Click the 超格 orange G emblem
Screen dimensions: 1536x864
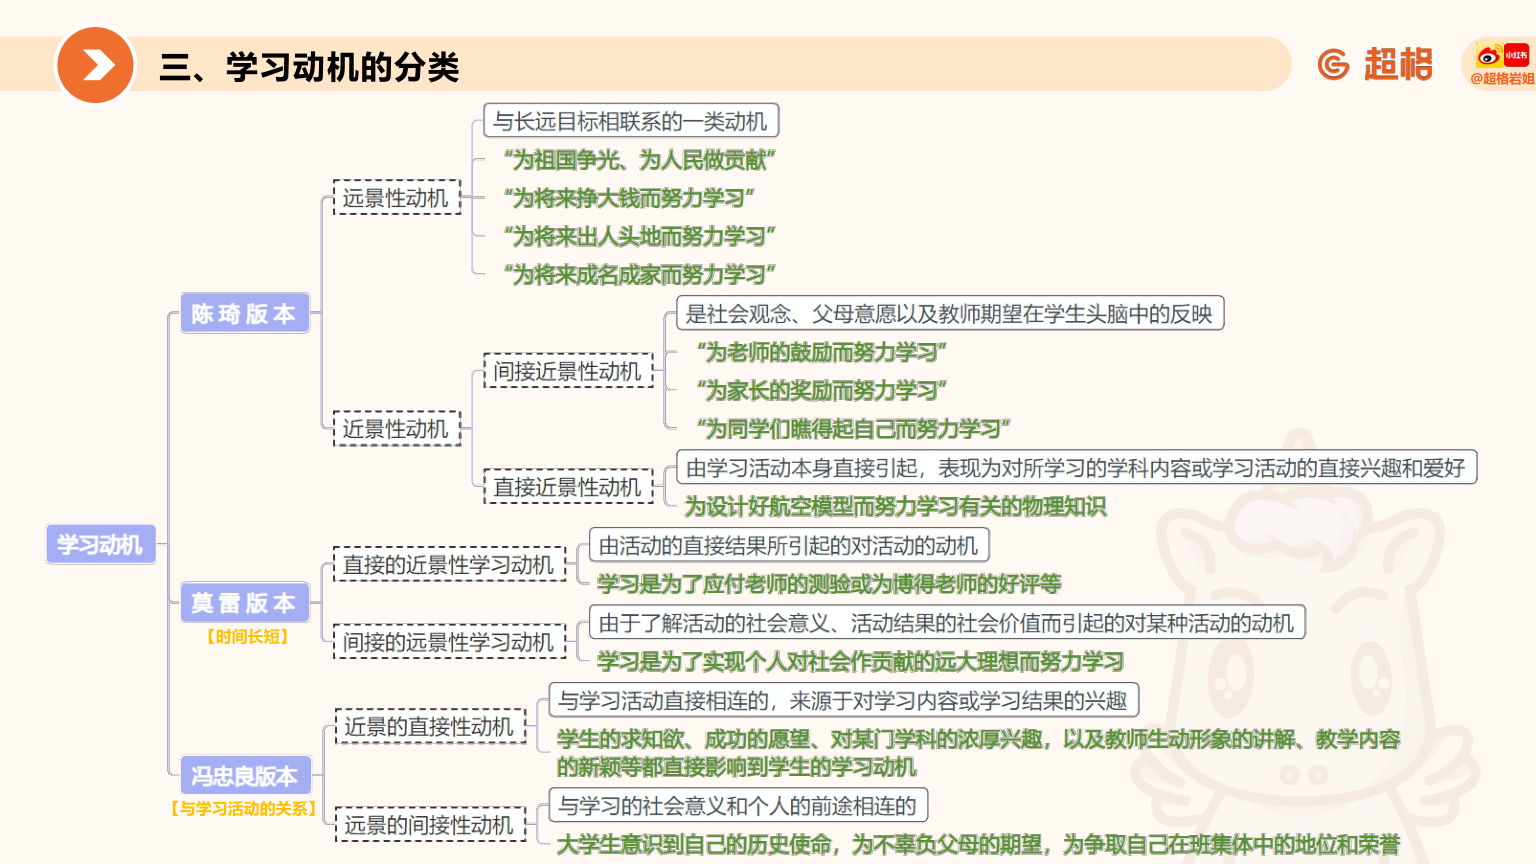1335,64
